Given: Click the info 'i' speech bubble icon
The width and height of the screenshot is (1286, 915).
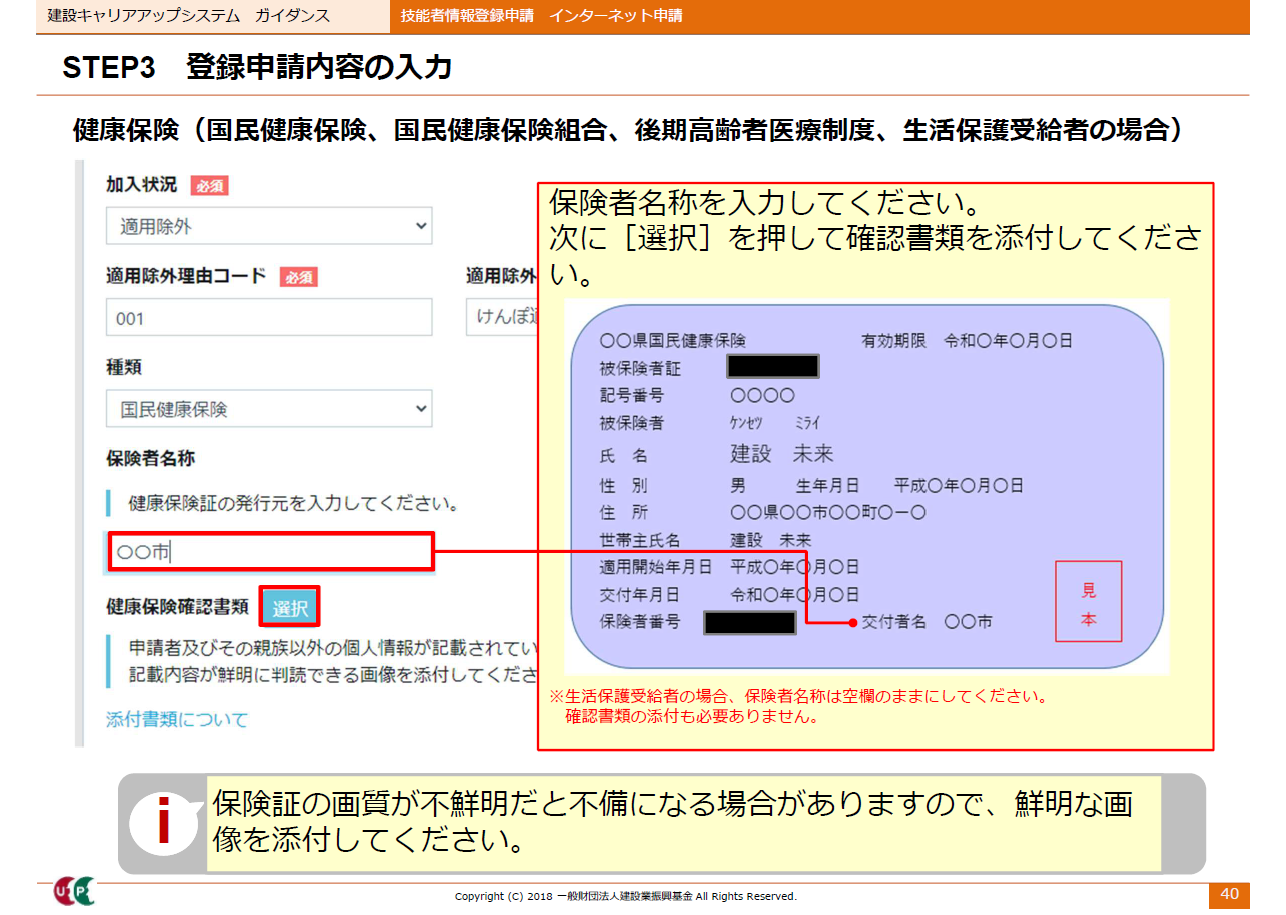Looking at the screenshot, I should (163, 822).
